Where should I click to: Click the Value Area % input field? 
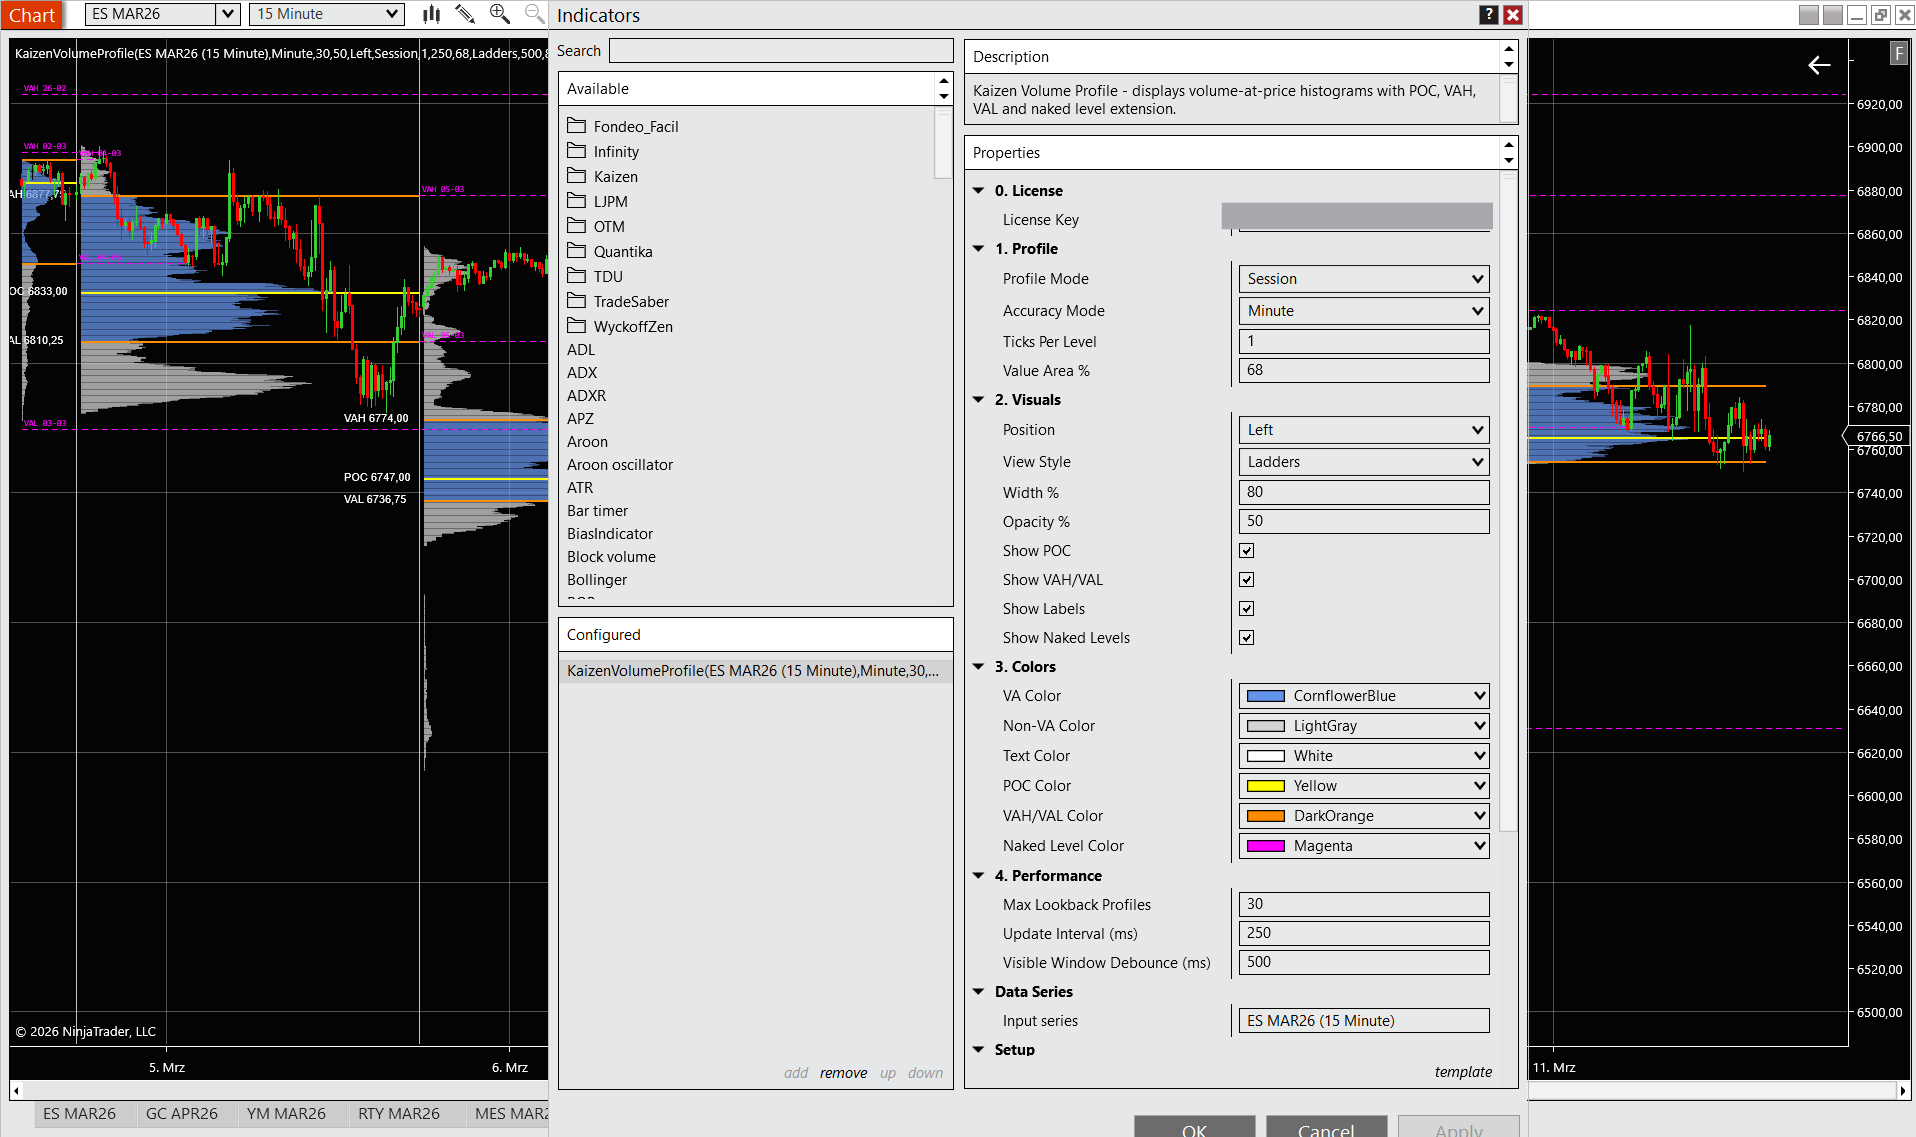point(1363,370)
